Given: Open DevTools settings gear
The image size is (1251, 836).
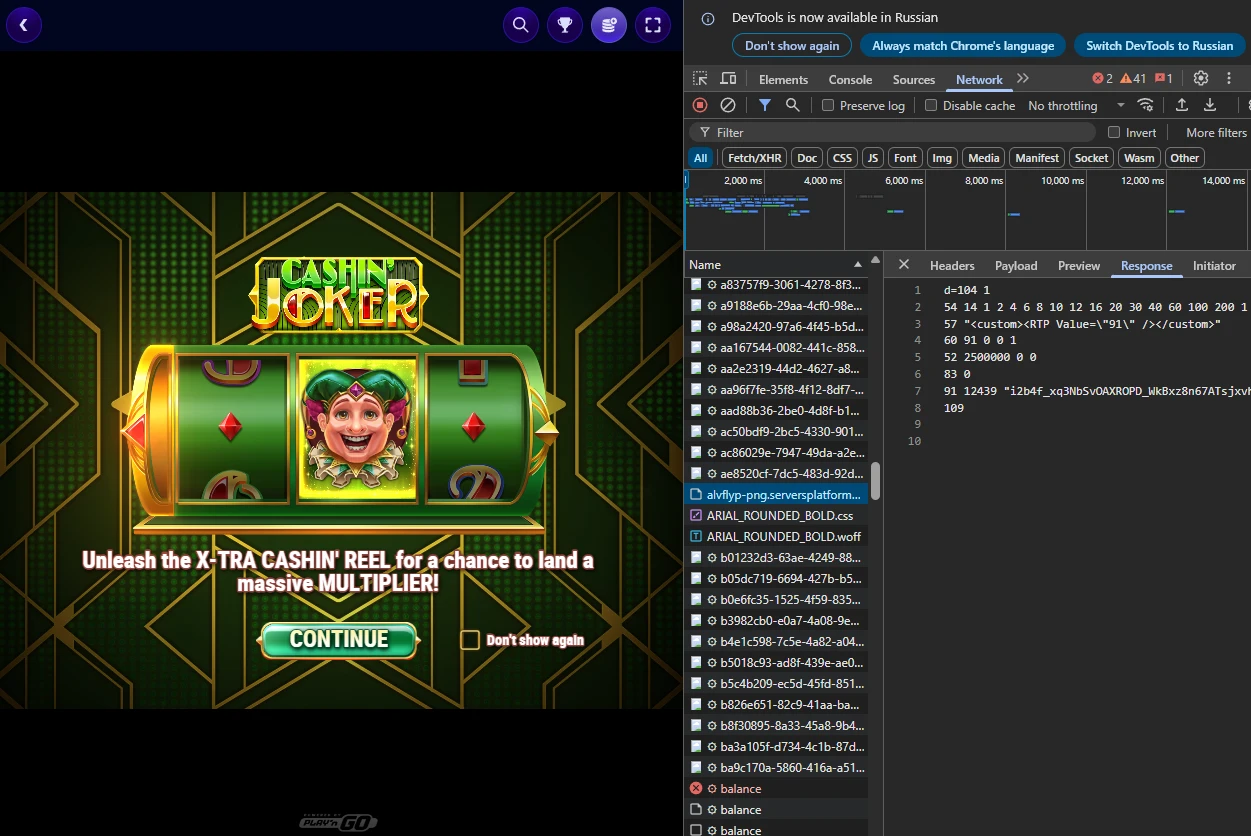Looking at the screenshot, I should (x=1201, y=79).
